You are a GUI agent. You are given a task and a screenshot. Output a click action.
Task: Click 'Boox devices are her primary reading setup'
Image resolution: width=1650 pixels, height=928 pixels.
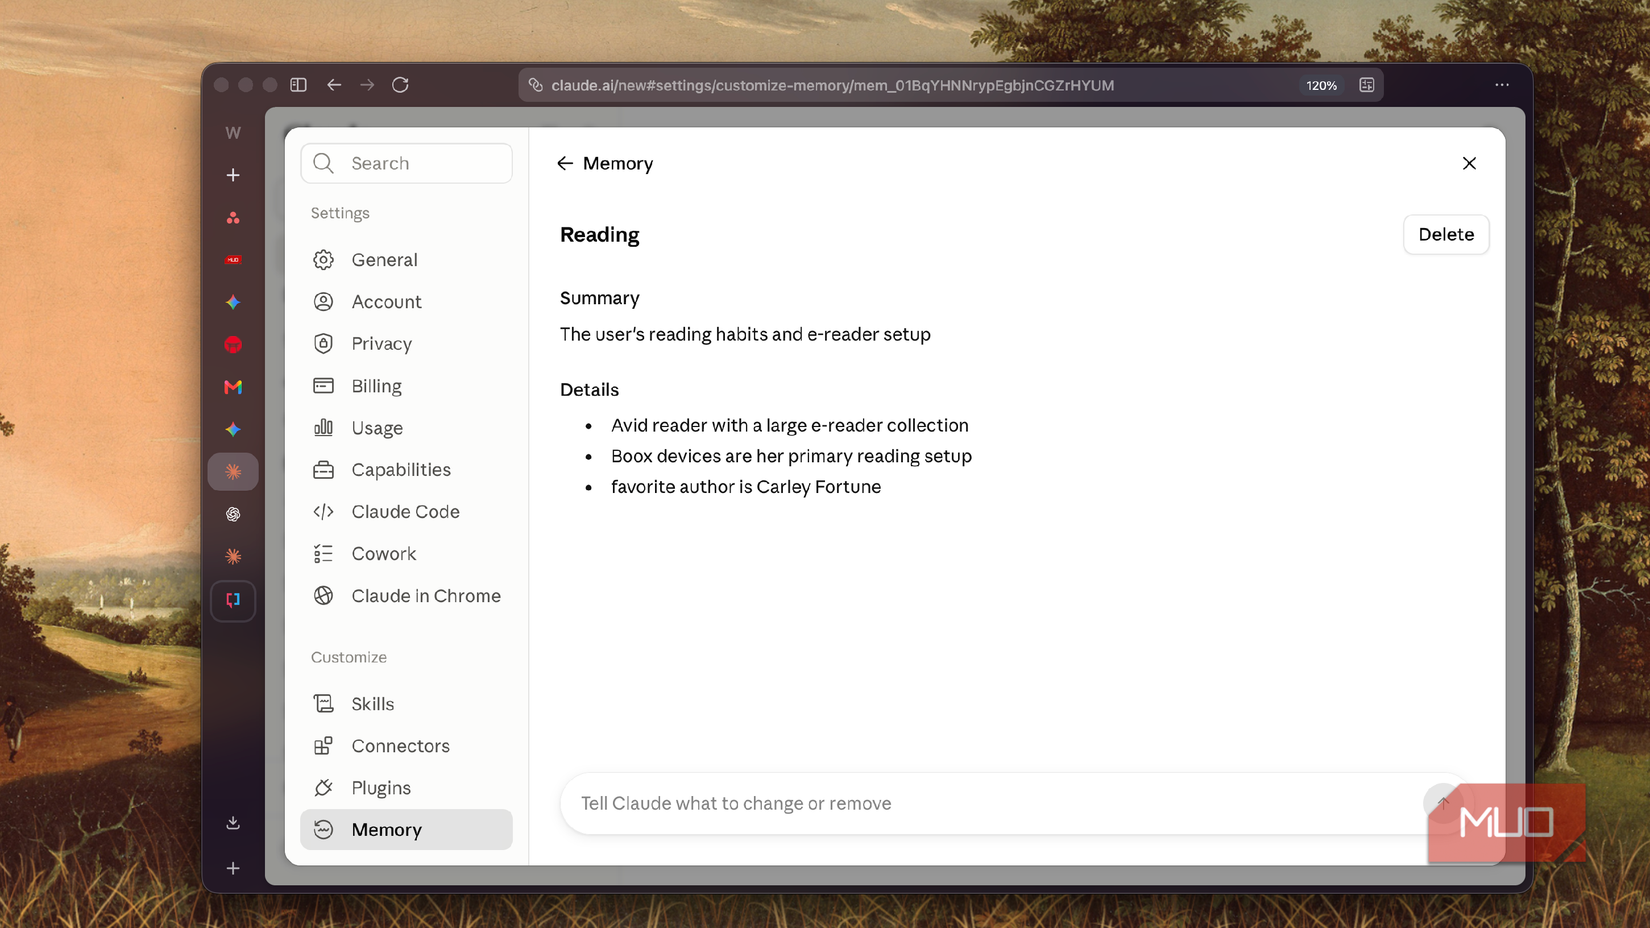[791, 456]
